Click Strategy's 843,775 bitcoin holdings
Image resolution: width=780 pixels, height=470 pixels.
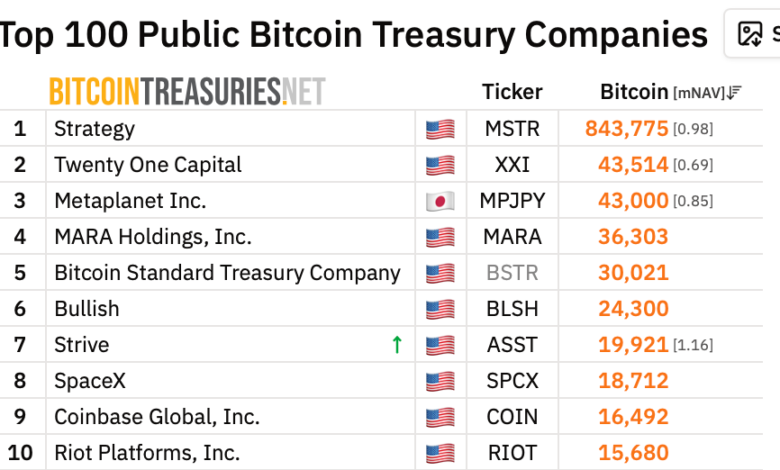(627, 129)
